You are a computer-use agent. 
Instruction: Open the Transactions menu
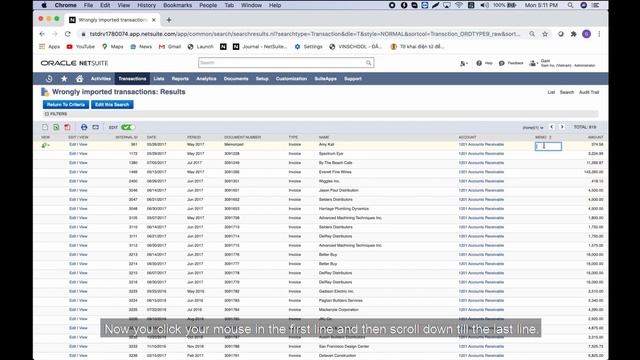(x=132, y=79)
